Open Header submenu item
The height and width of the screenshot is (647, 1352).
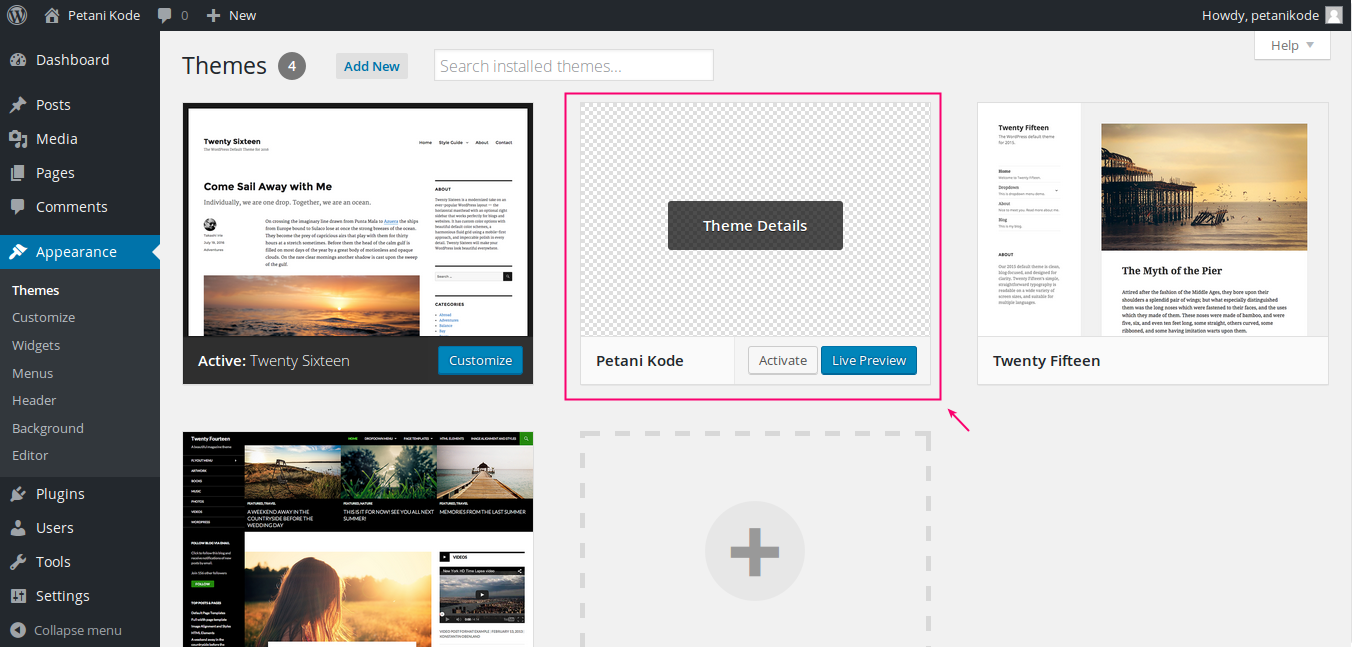click(x=34, y=400)
